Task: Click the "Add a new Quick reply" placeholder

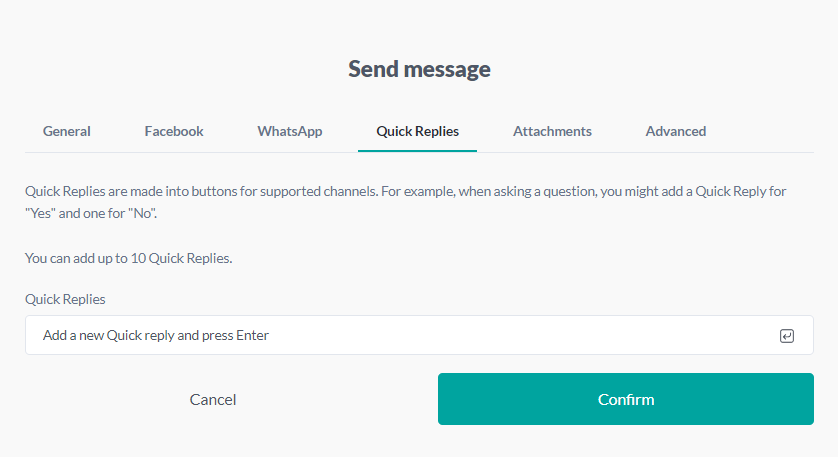Action: pos(156,336)
